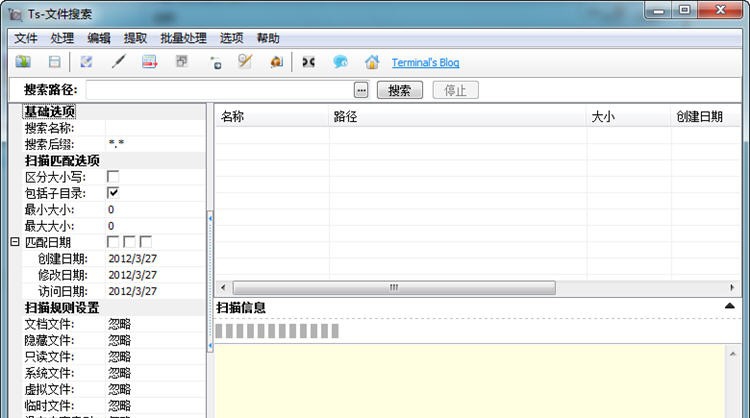Click the list with red arrow toolbar icon
750x418 pixels.
[x=149, y=62]
